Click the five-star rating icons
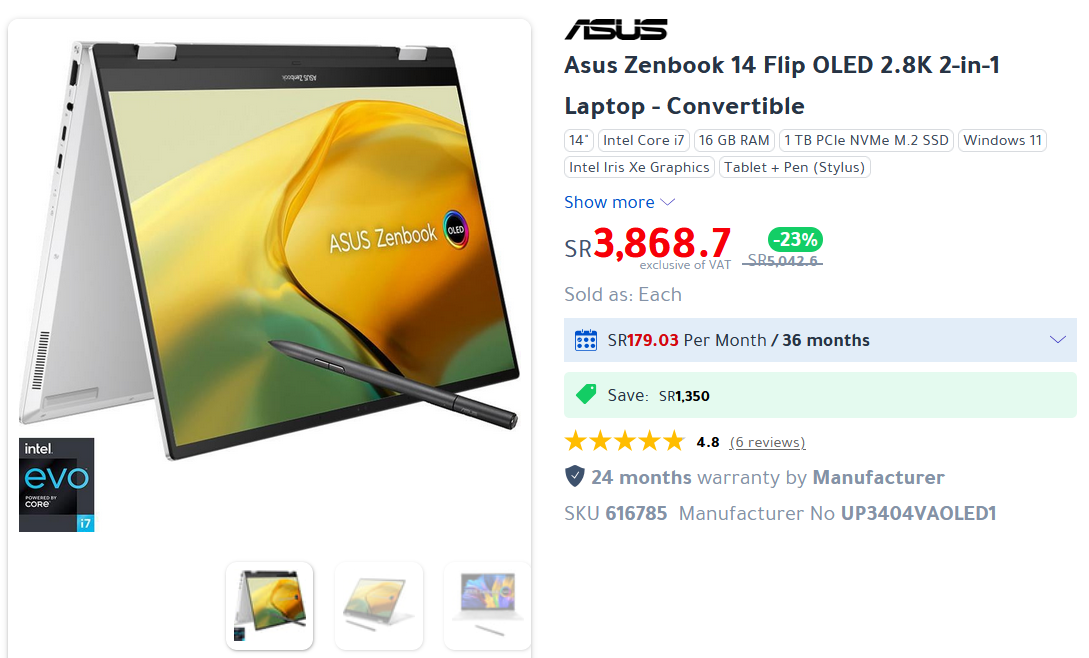 pos(625,441)
